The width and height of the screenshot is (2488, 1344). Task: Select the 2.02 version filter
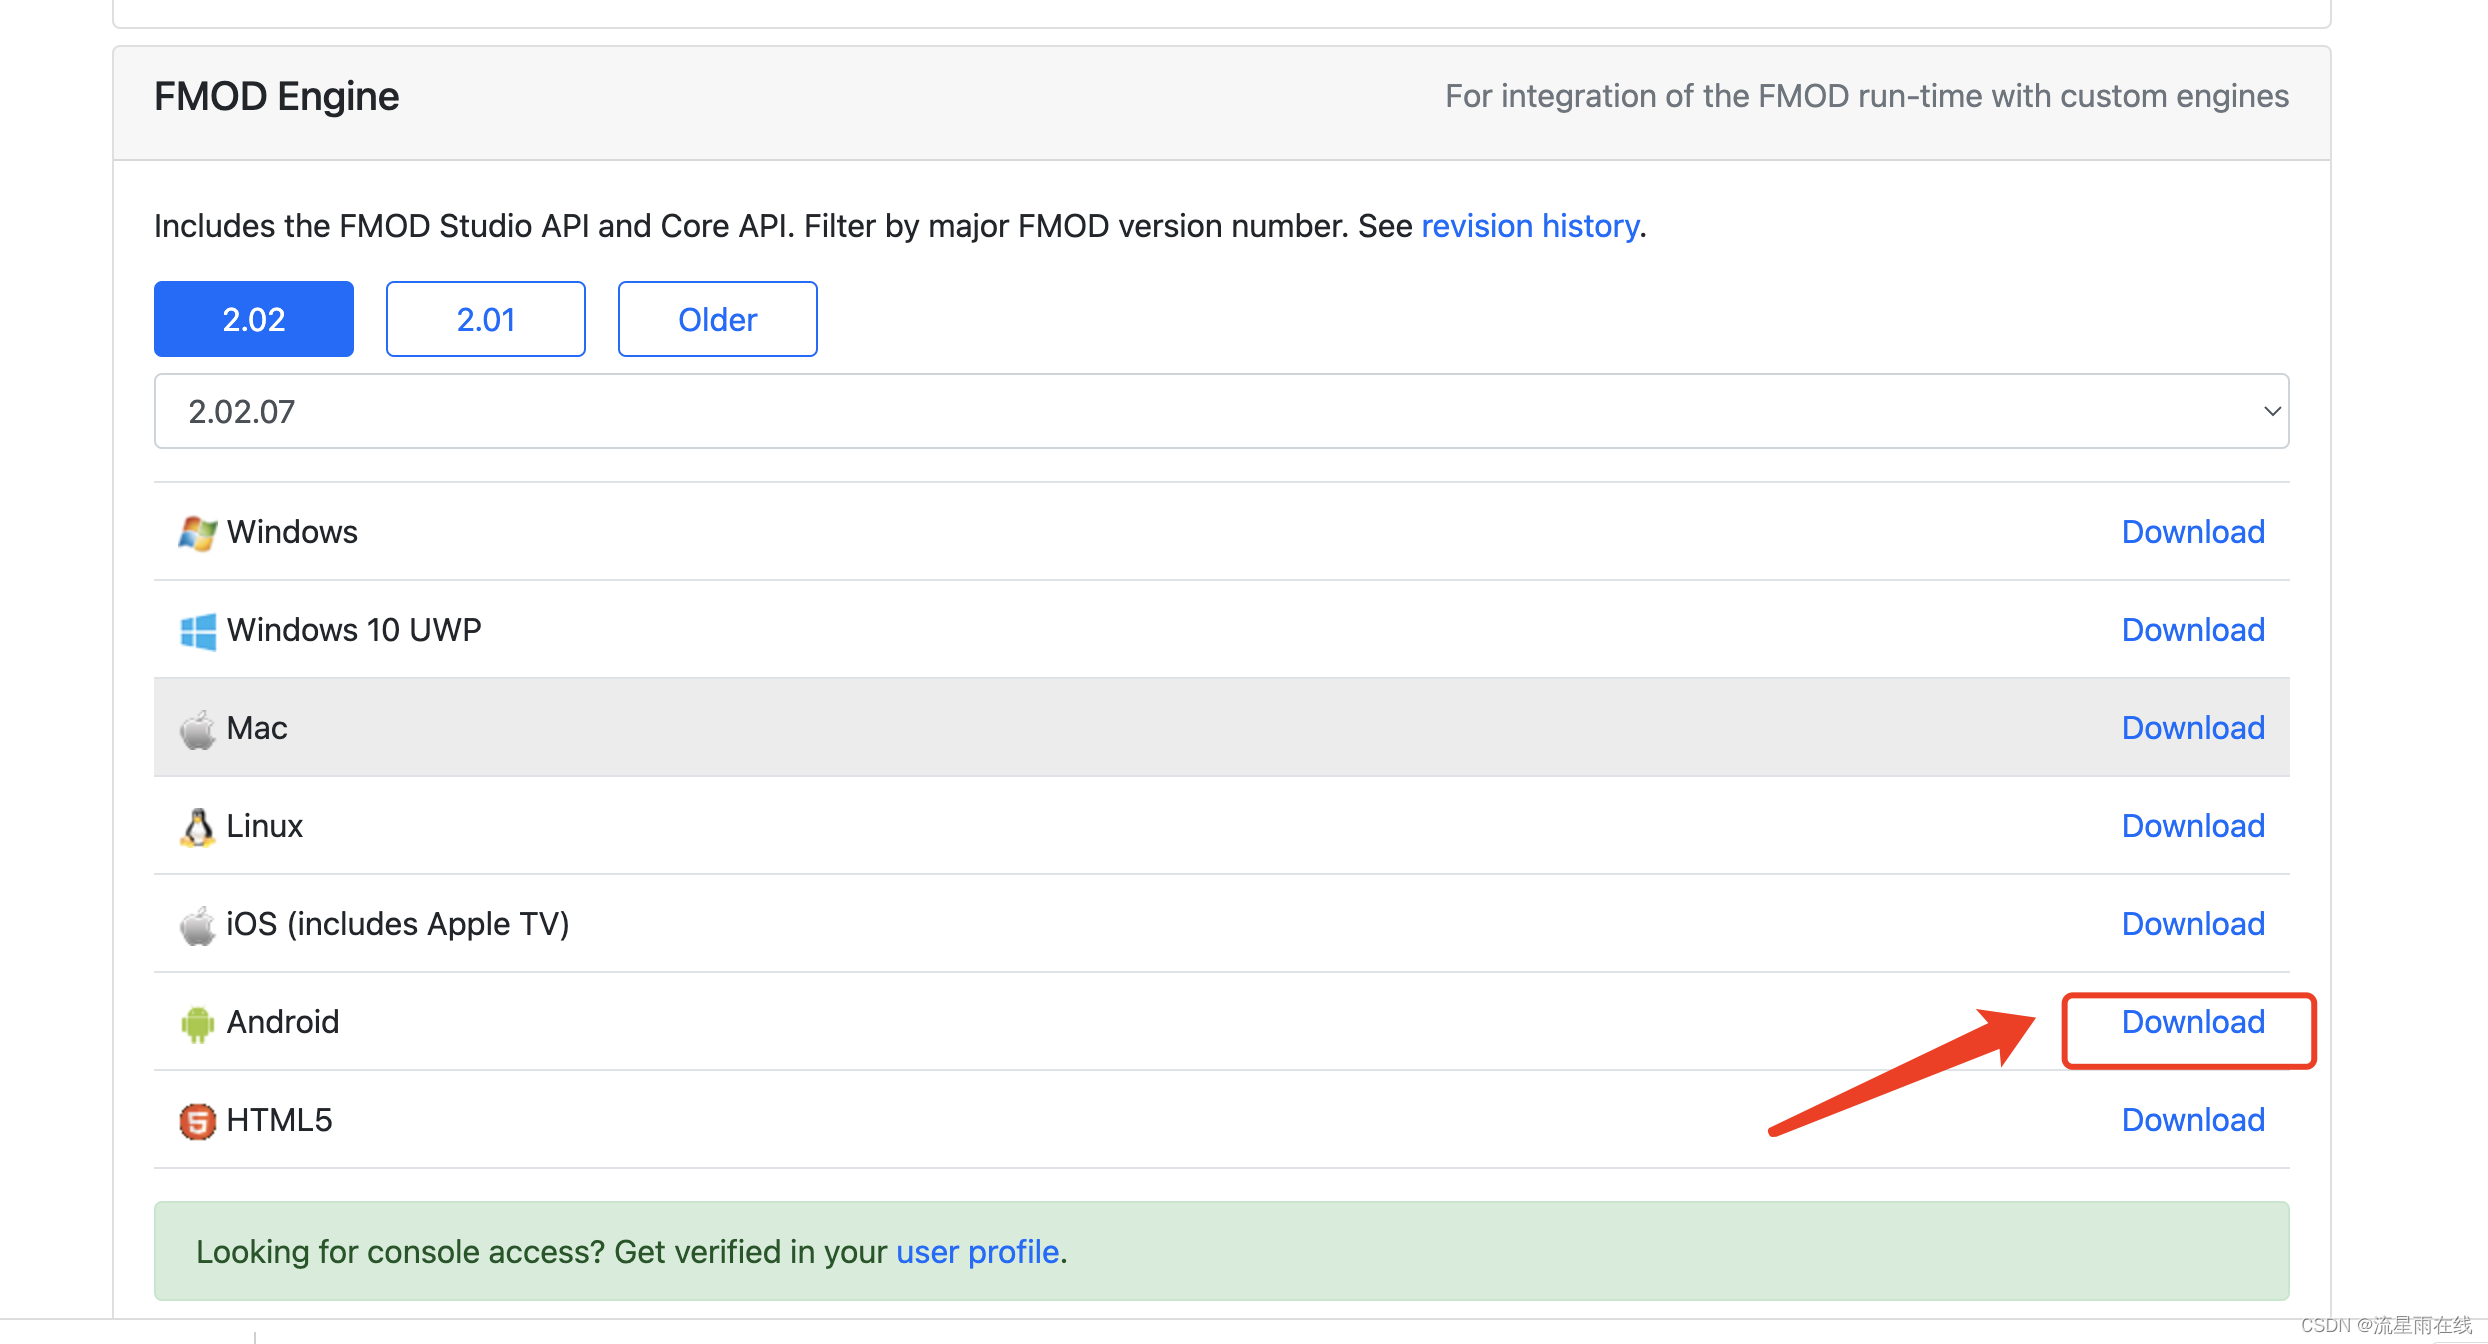254,319
